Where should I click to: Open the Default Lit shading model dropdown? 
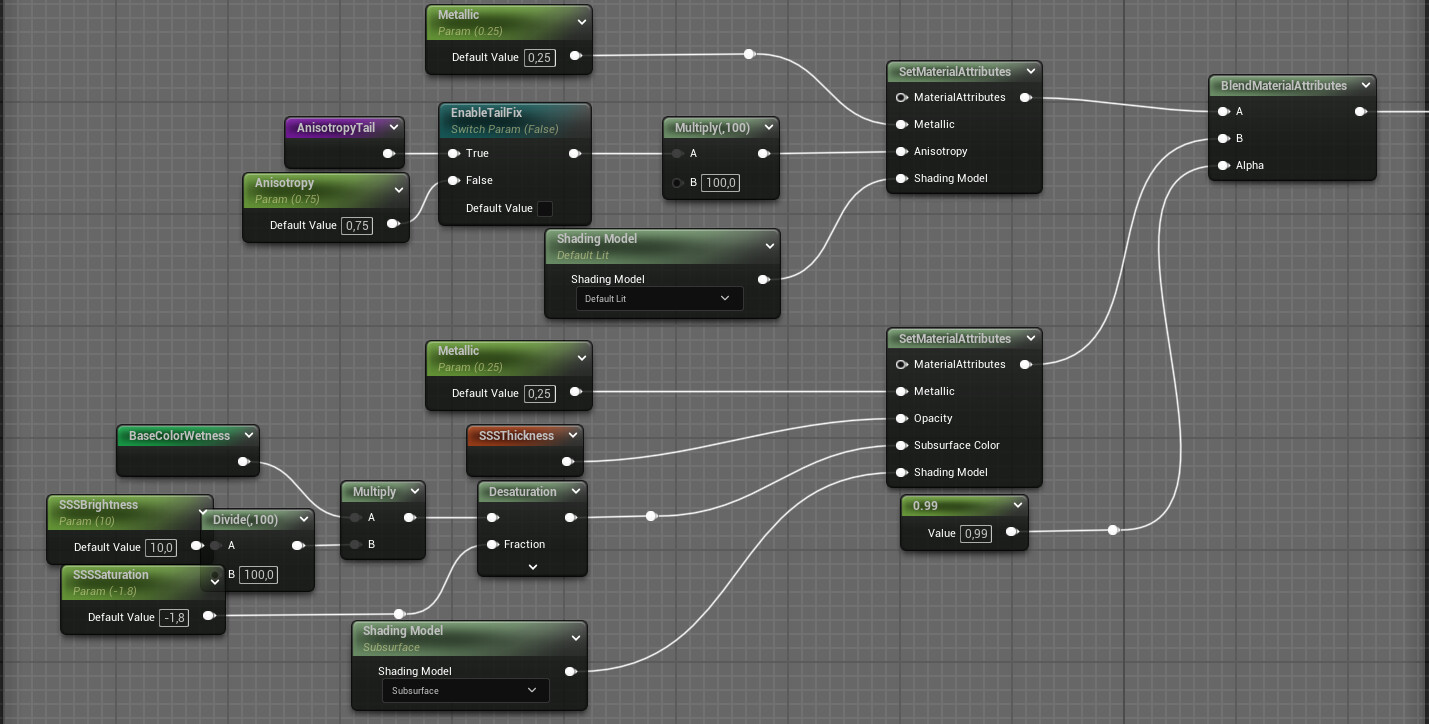click(x=660, y=298)
